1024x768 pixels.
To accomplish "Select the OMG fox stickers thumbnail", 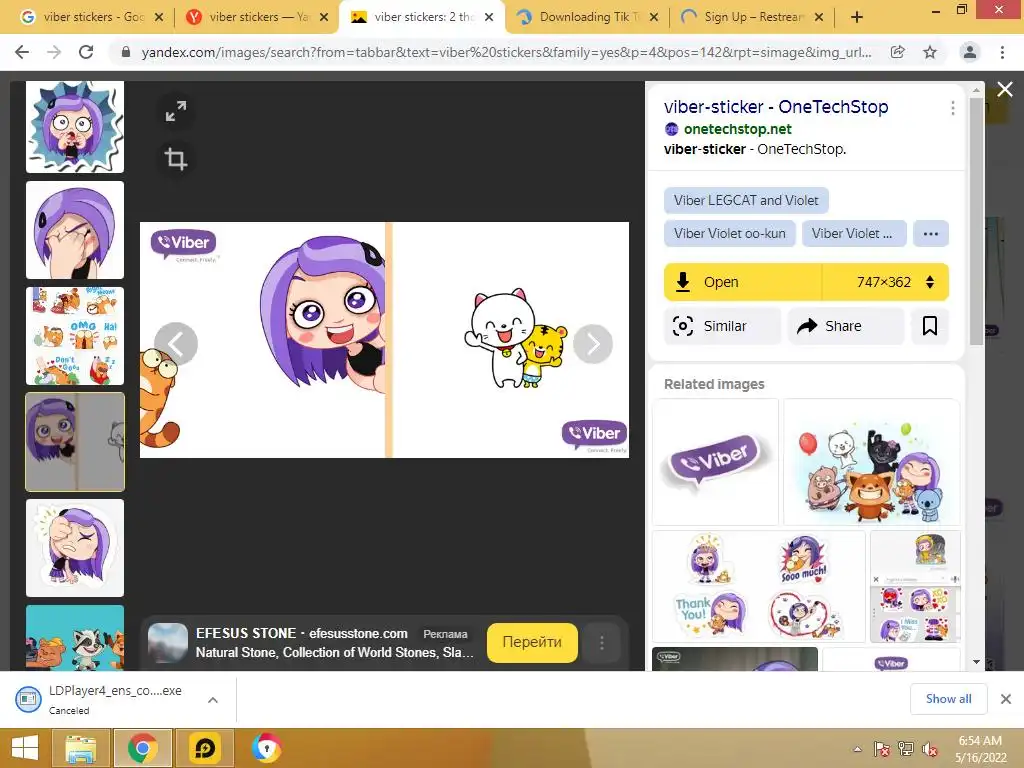I will point(75,336).
